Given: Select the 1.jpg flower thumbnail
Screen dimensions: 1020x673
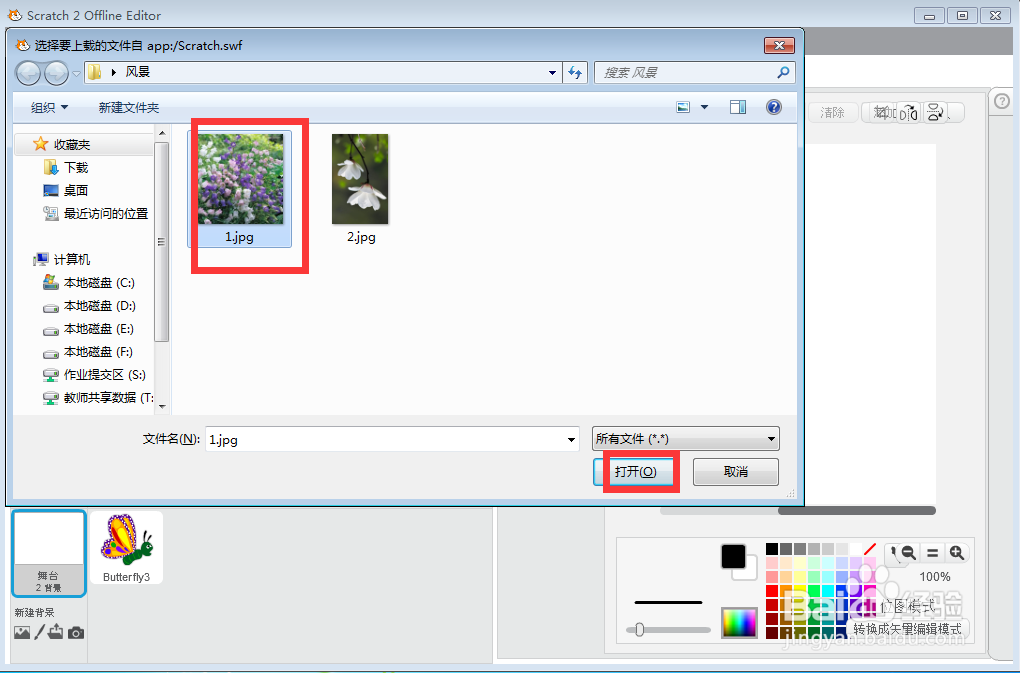Looking at the screenshot, I should pyautogui.click(x=240, y=189).
